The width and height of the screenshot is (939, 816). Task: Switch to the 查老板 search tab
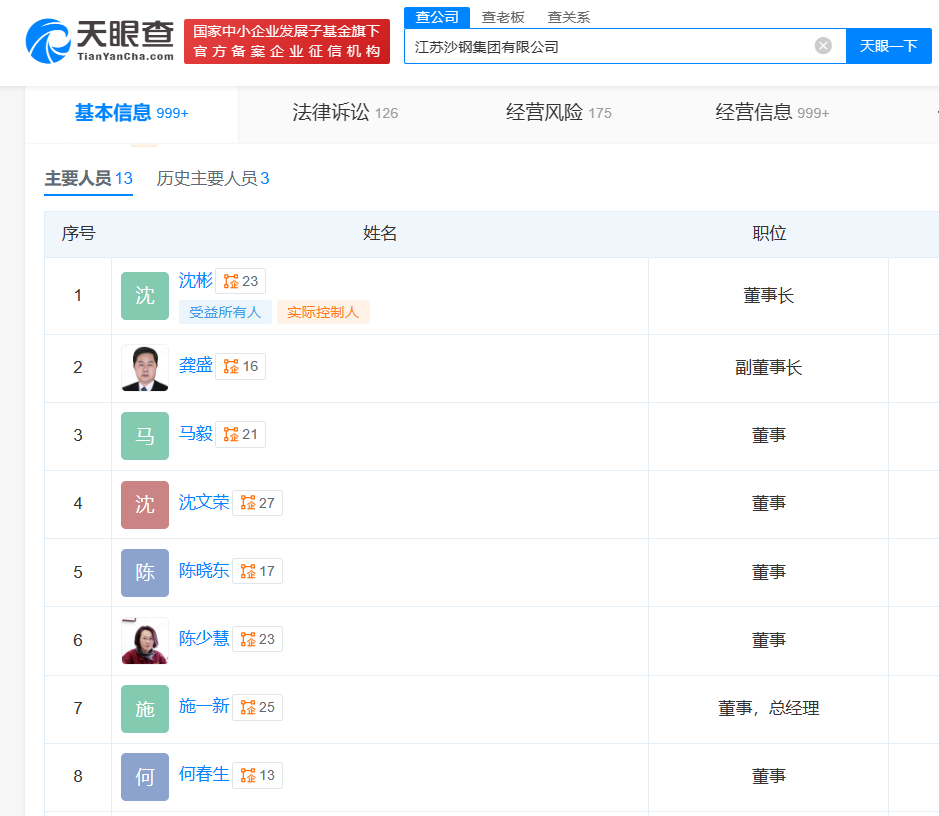click(497, 16)
